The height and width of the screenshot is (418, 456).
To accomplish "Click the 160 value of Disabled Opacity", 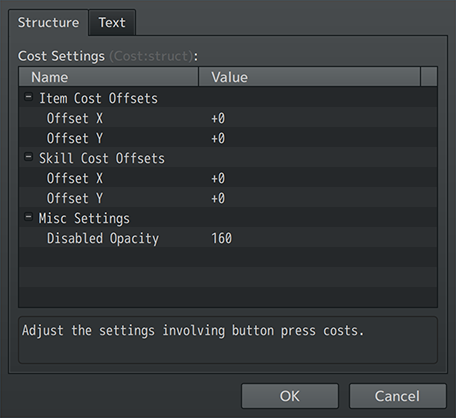I will tap(221, 238).
